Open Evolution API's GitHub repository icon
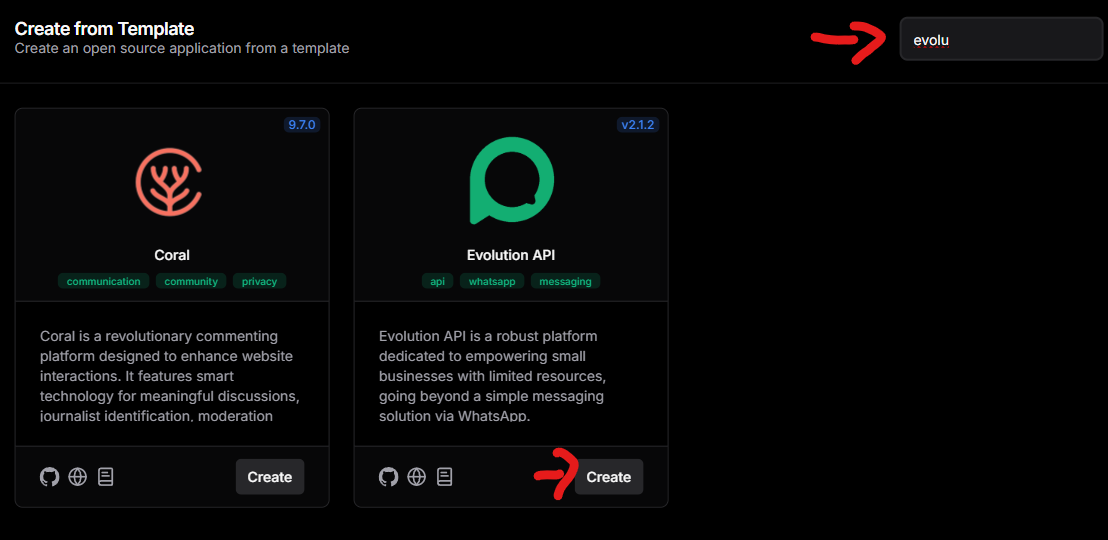Image resolution: width=1108 pixels, height=540 pixels. pos(388,477)
